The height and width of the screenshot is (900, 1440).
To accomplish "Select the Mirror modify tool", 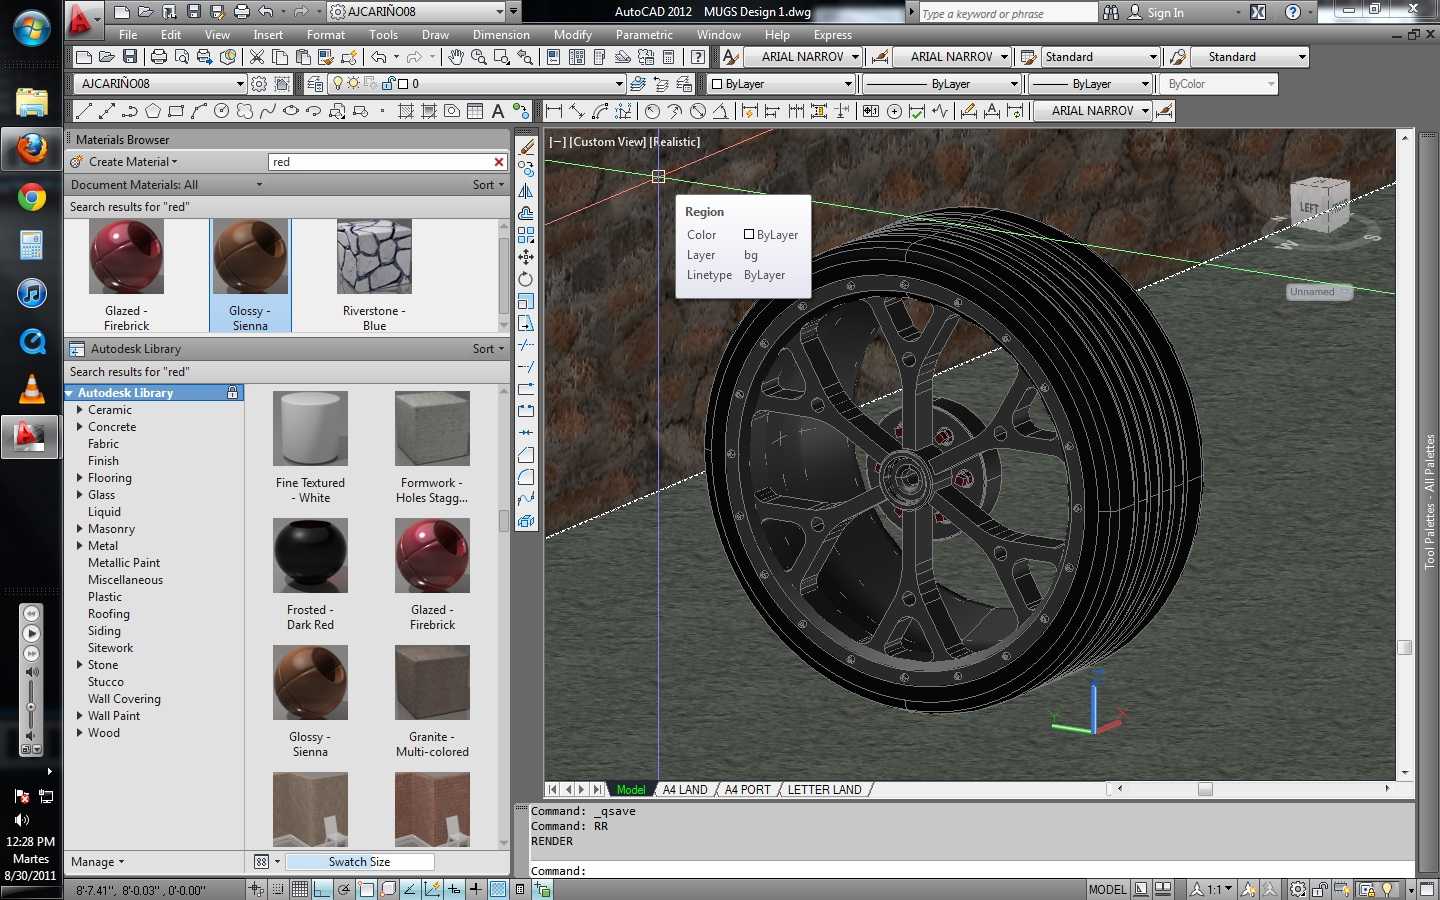I will point(526,191).
